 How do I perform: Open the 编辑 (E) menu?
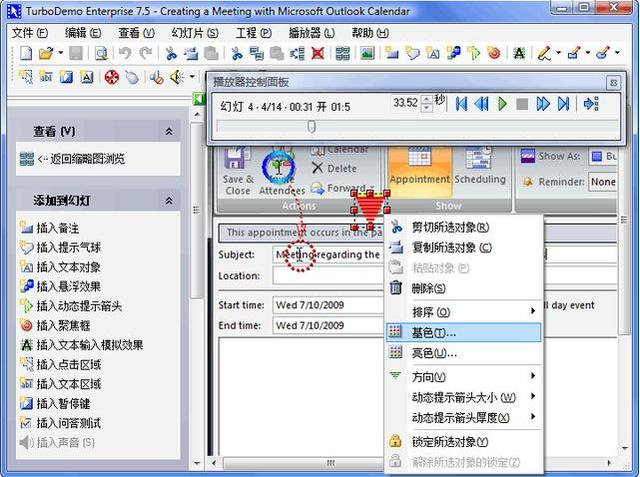click(83, 33)
